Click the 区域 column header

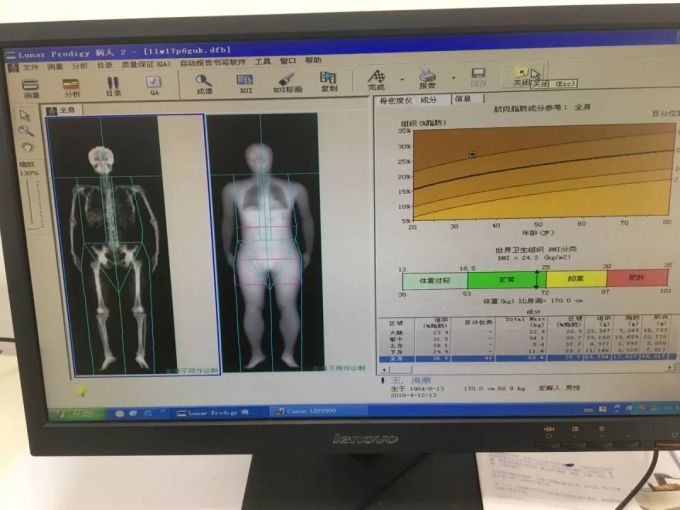396,324
